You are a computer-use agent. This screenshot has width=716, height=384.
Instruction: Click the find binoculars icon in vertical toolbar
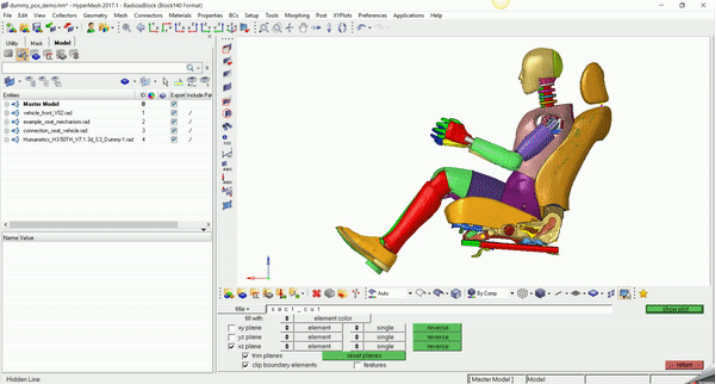[227, 126]
